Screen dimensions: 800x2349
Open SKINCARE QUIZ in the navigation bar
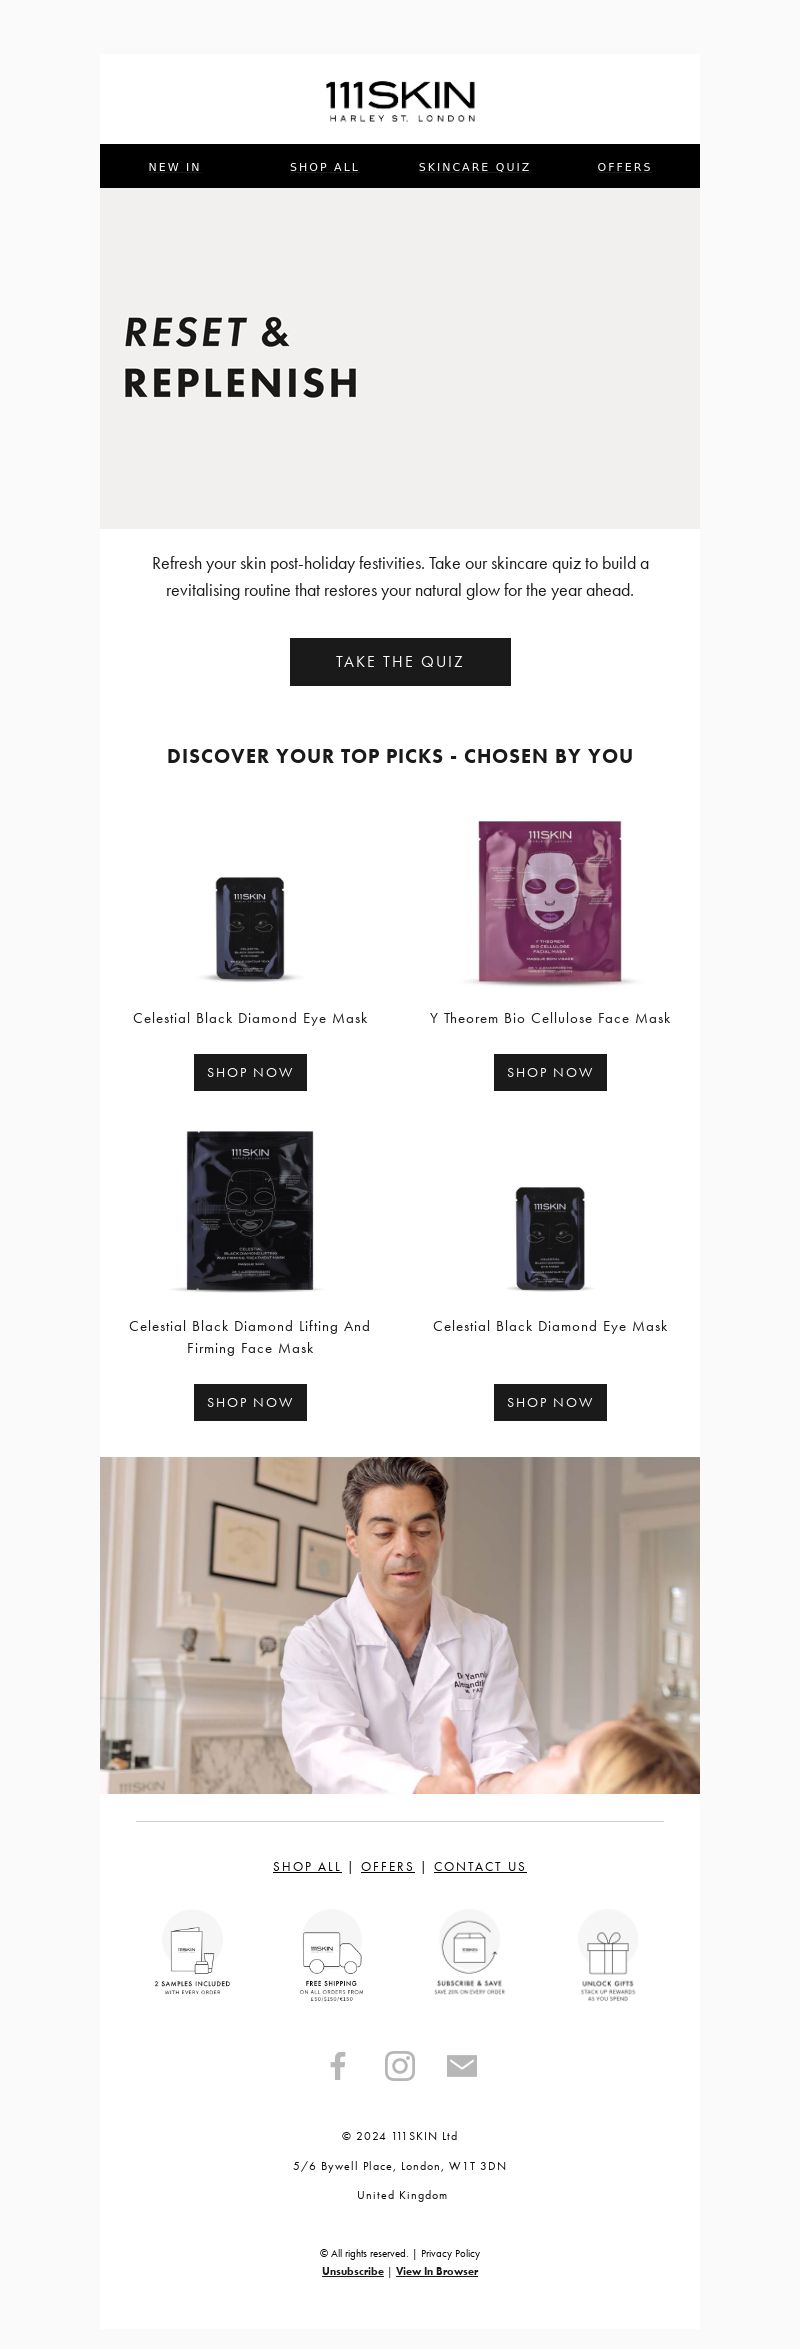click(x=475, y=167)
